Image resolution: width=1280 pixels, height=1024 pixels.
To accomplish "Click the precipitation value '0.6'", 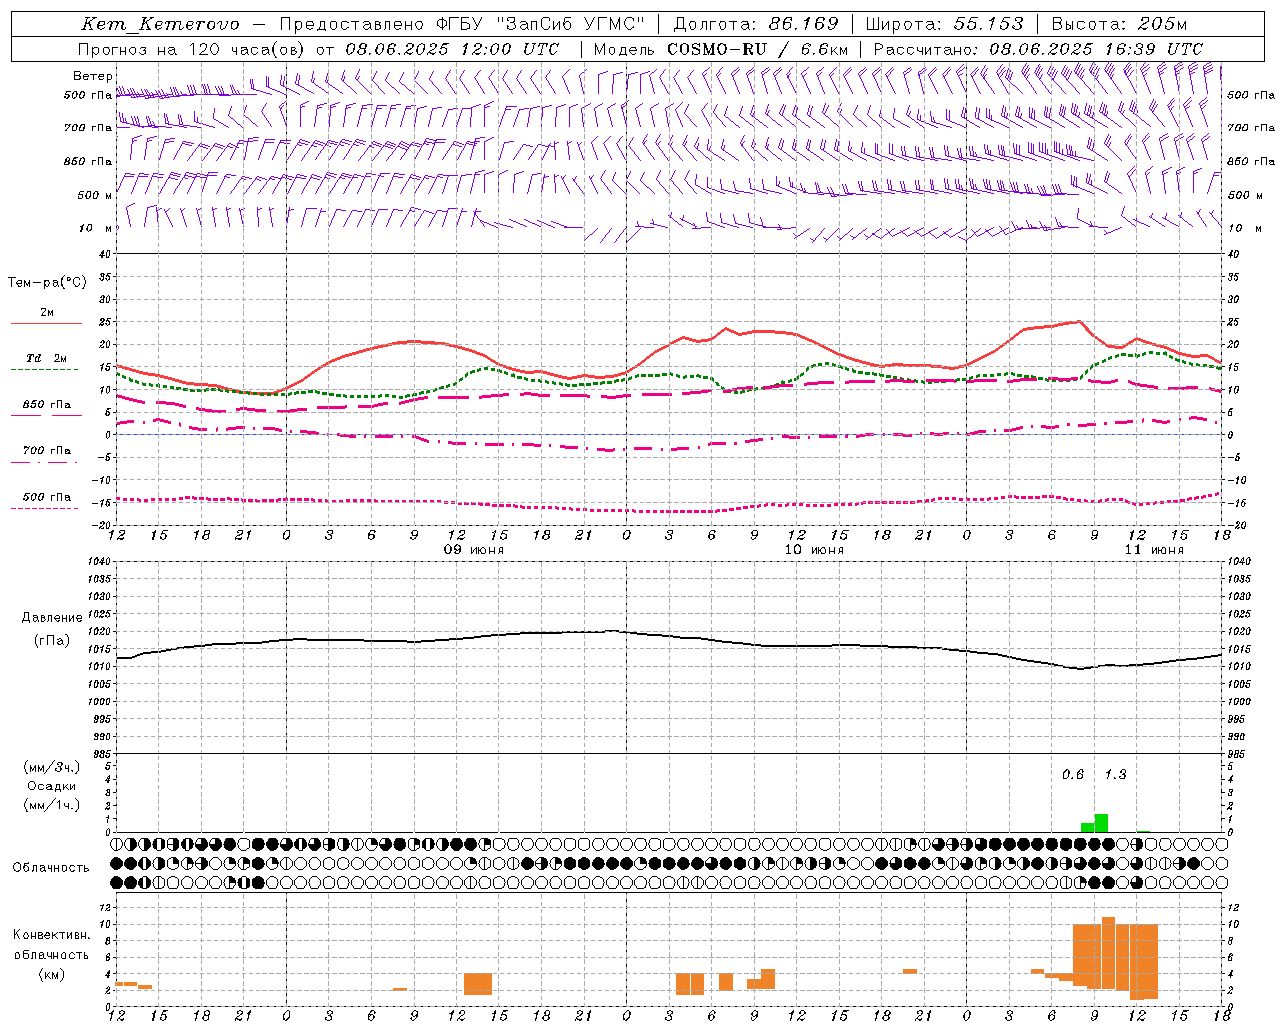I will tap(1073, 774).
